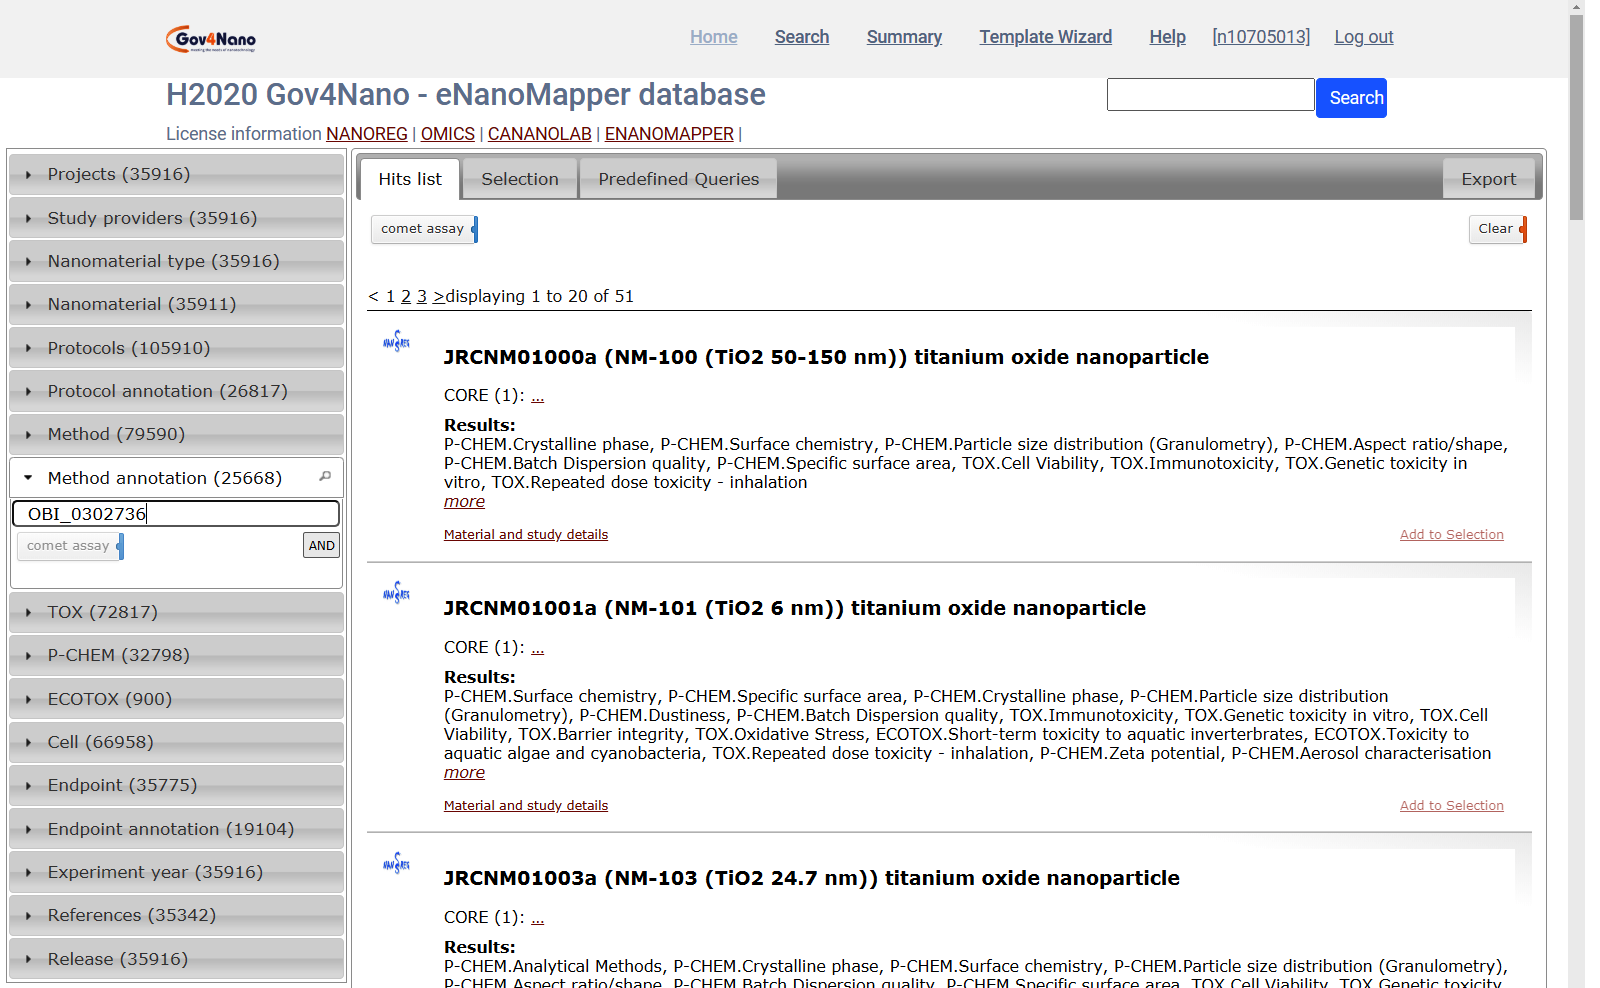The height and width of the screenshot is (988, 1600).
Task: Collapse the Method annotation facet
Action: point(164,478)
